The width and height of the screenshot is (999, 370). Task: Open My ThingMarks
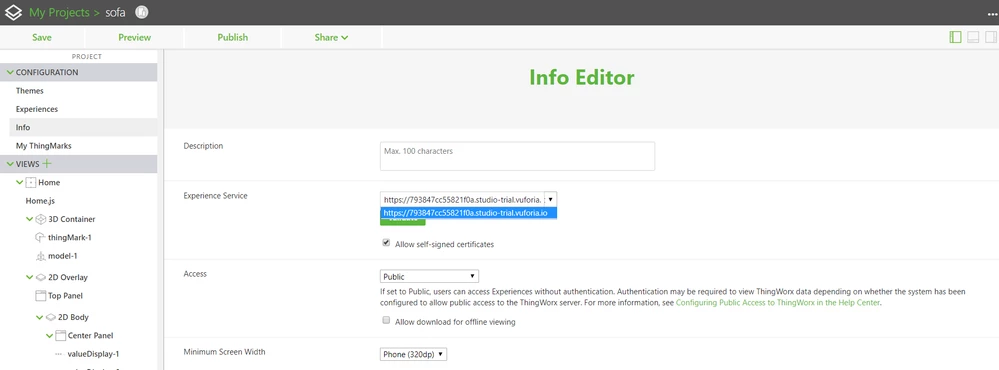(x=43, y=146)
